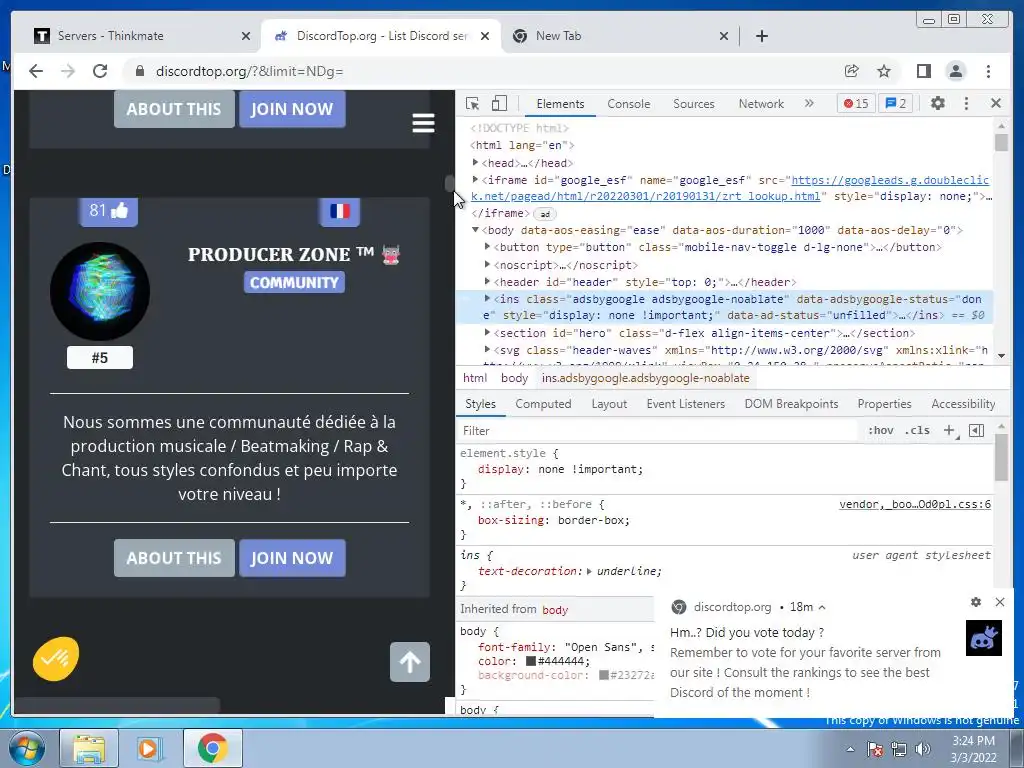Expand the header element node
The height and width of the screenshot is (768, 1024).
(487, 281)
